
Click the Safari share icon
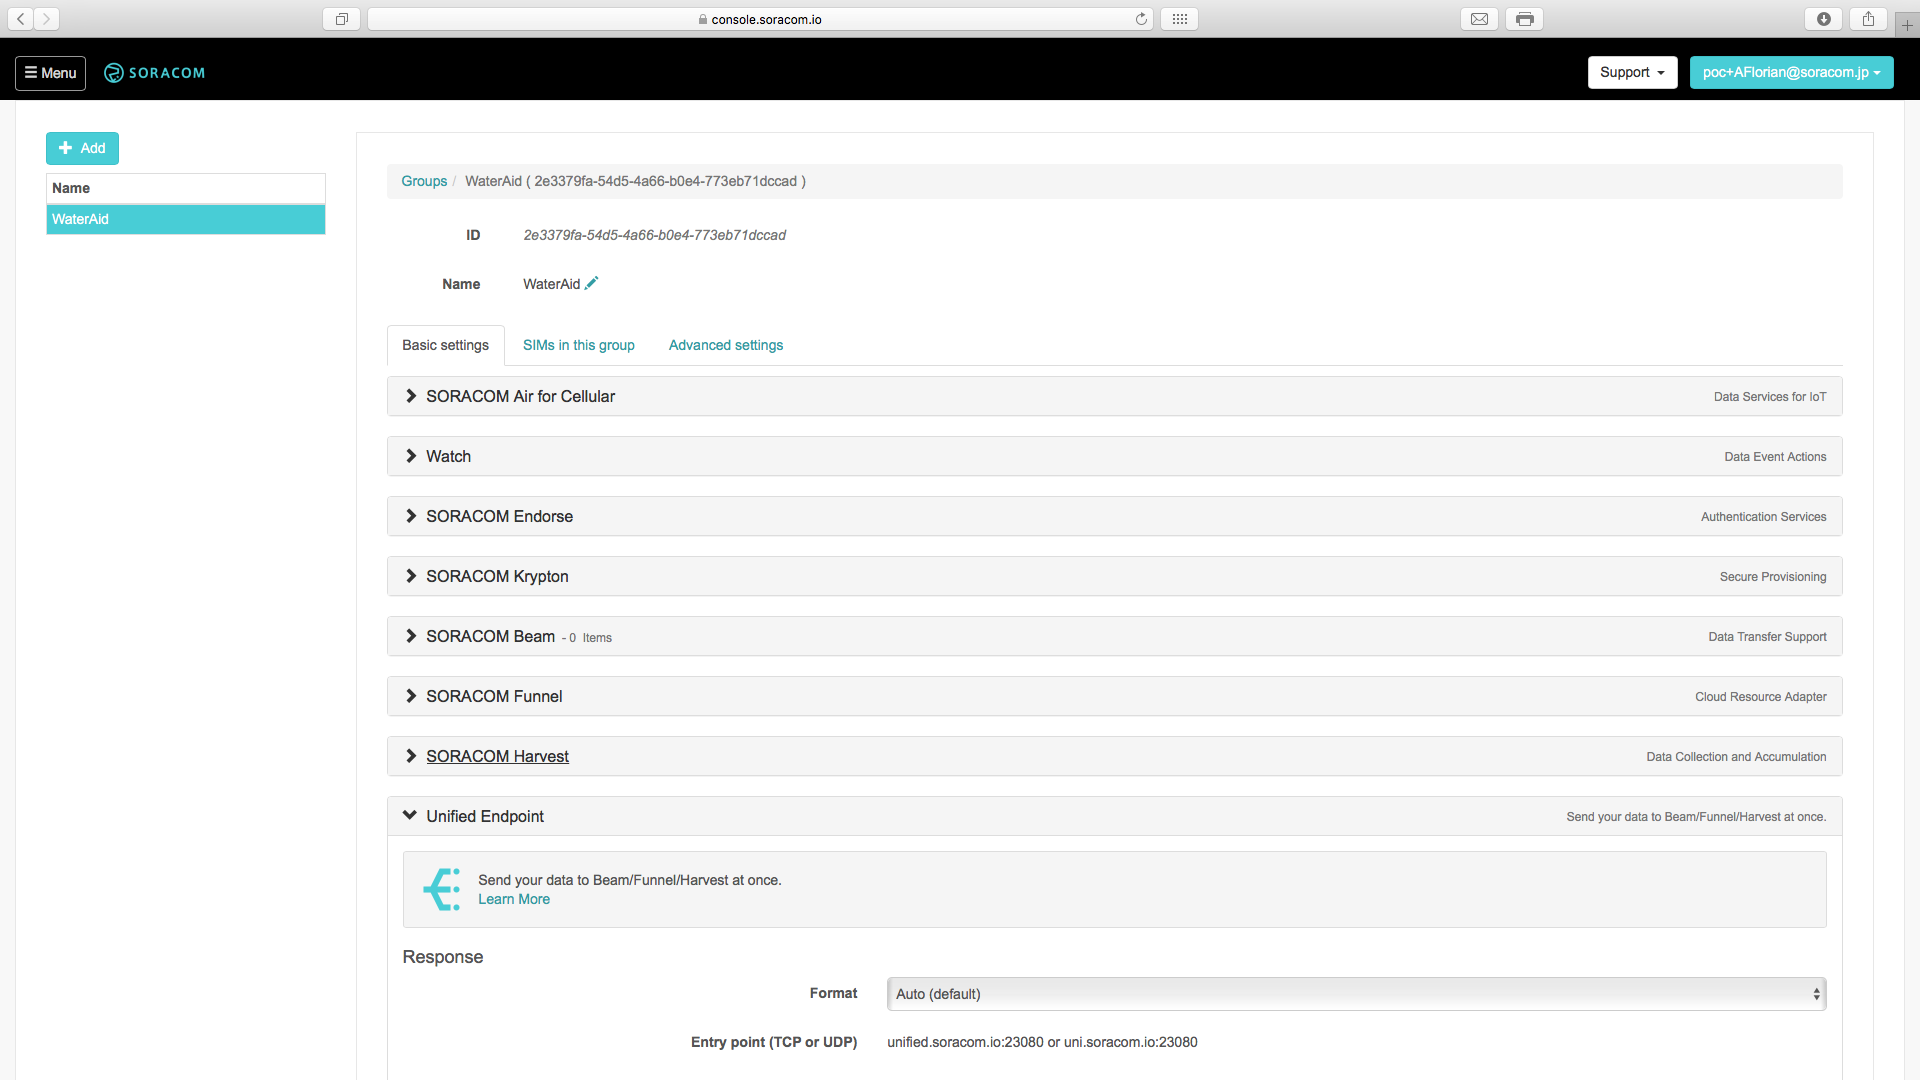pos(1868,19)
